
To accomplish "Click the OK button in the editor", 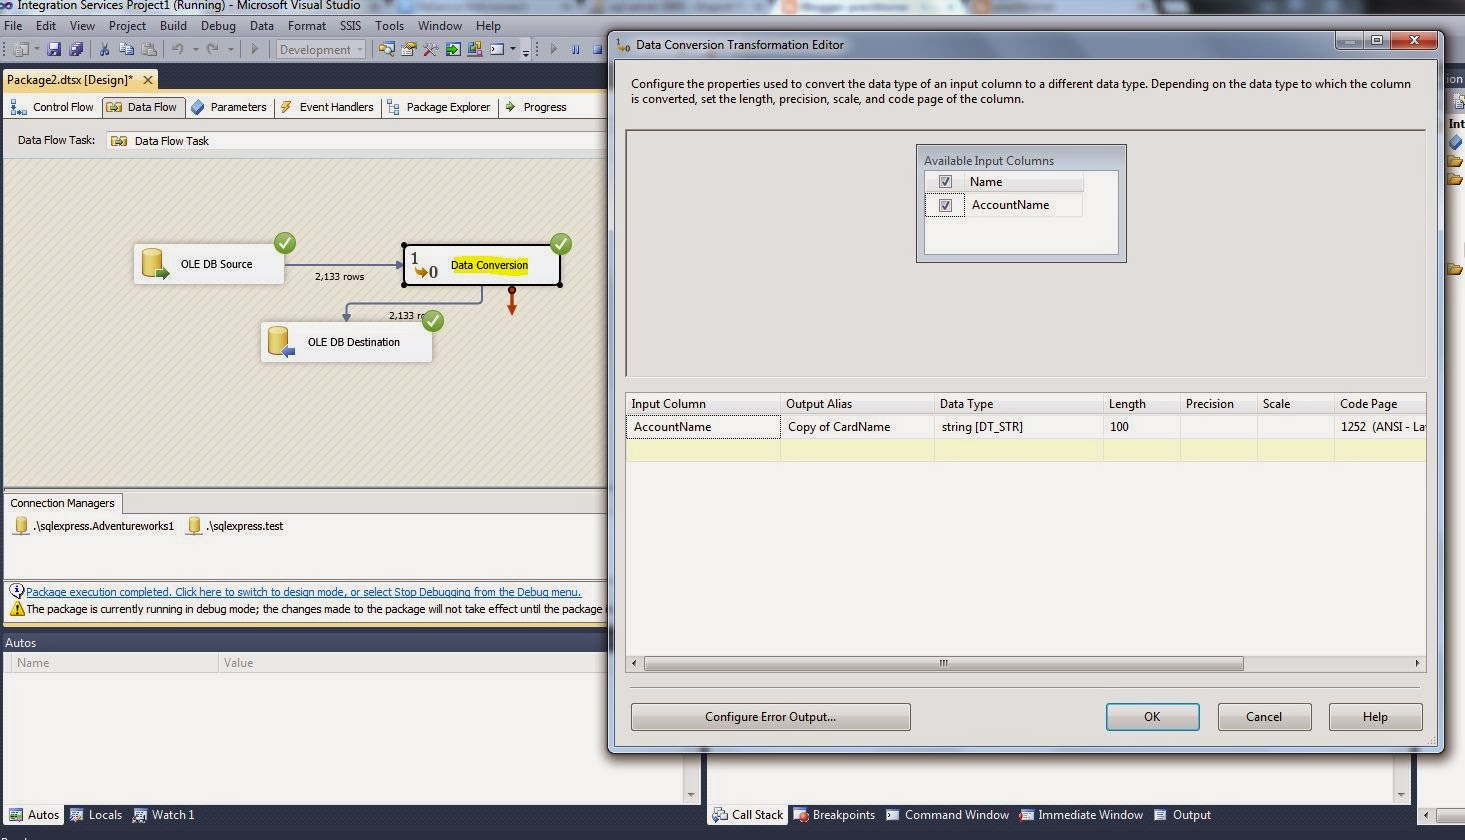I will click(1152, 717).
